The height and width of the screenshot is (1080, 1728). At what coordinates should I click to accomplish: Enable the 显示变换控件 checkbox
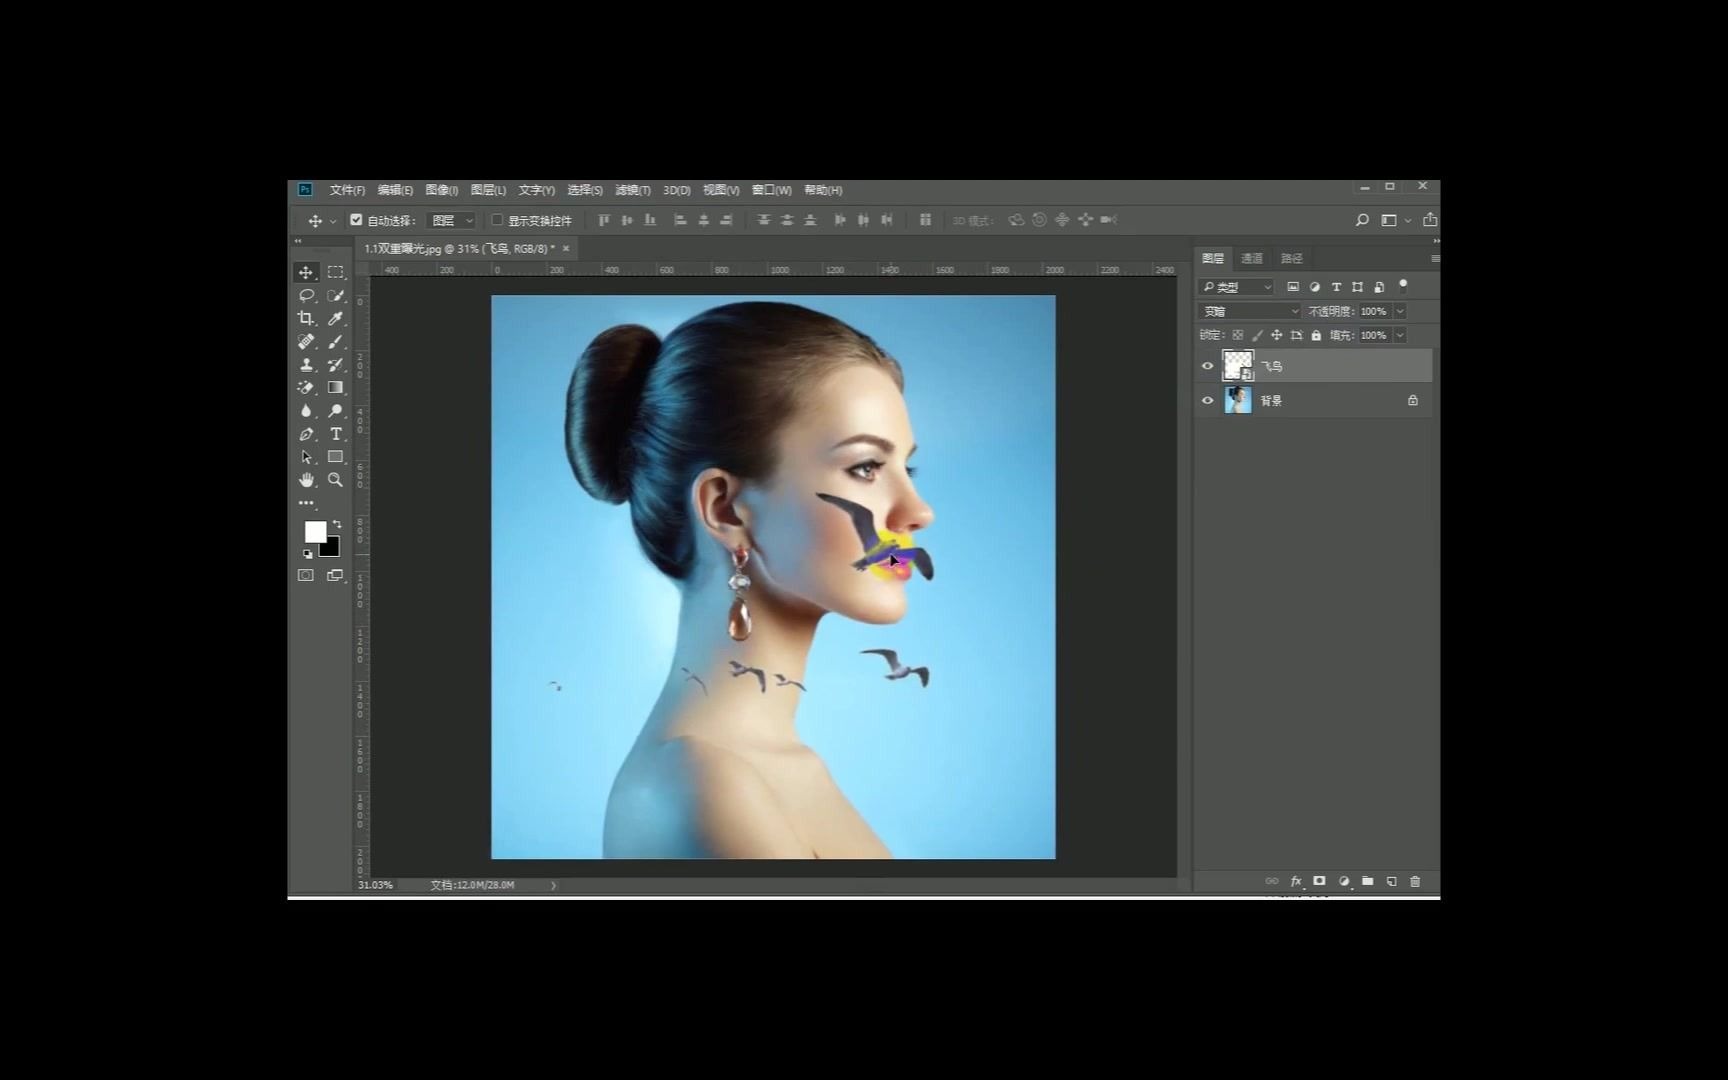(497, 220)
